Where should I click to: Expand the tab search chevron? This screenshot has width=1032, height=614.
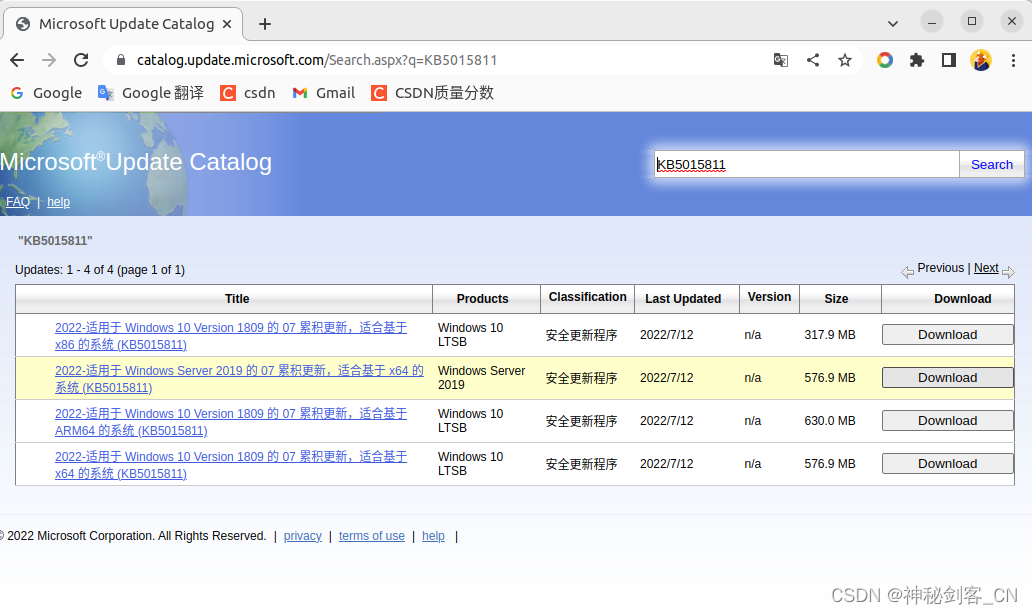tap(892, 24)
